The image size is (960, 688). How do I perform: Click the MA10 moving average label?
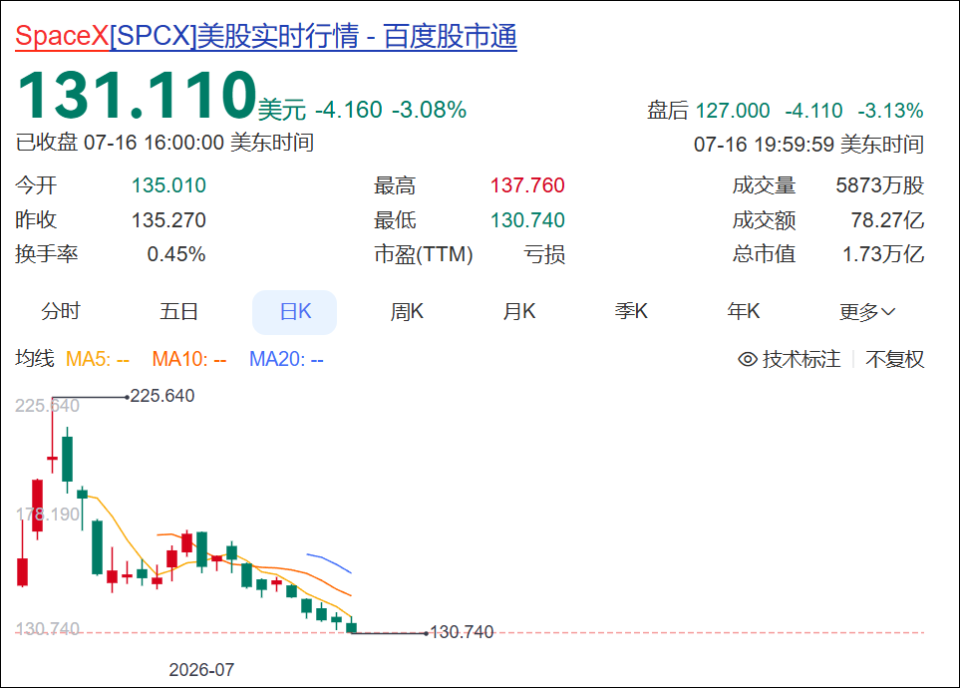(189, 359)
